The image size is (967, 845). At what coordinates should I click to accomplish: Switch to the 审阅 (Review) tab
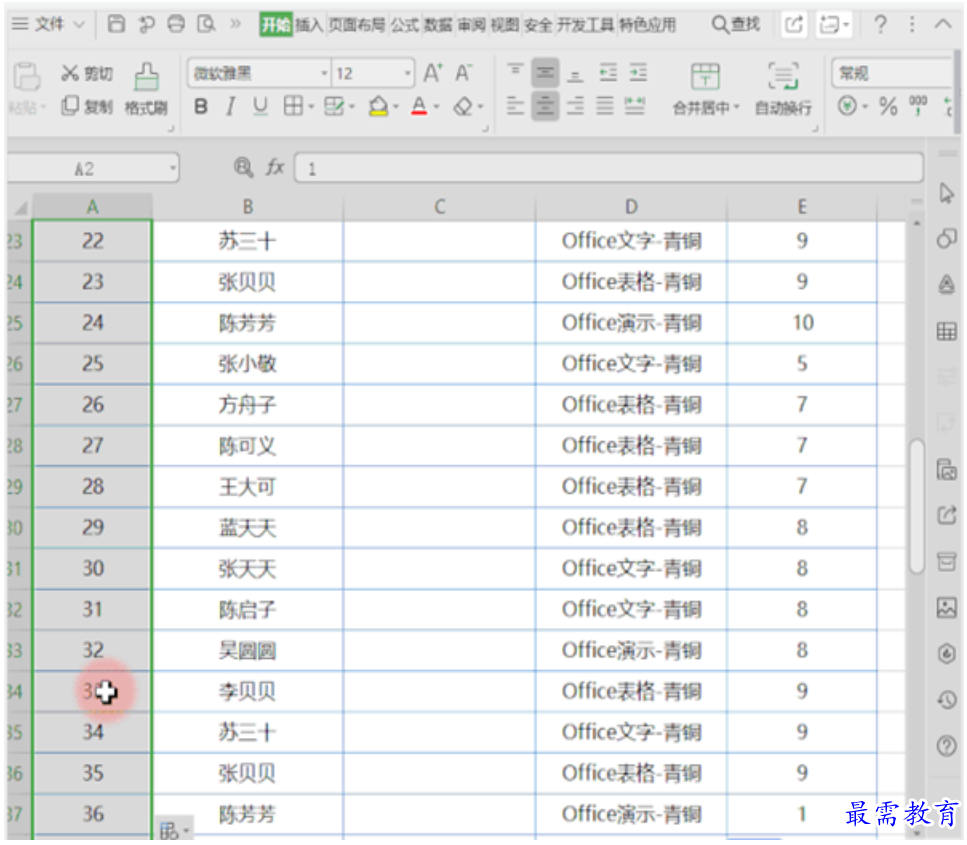[471, 25]
